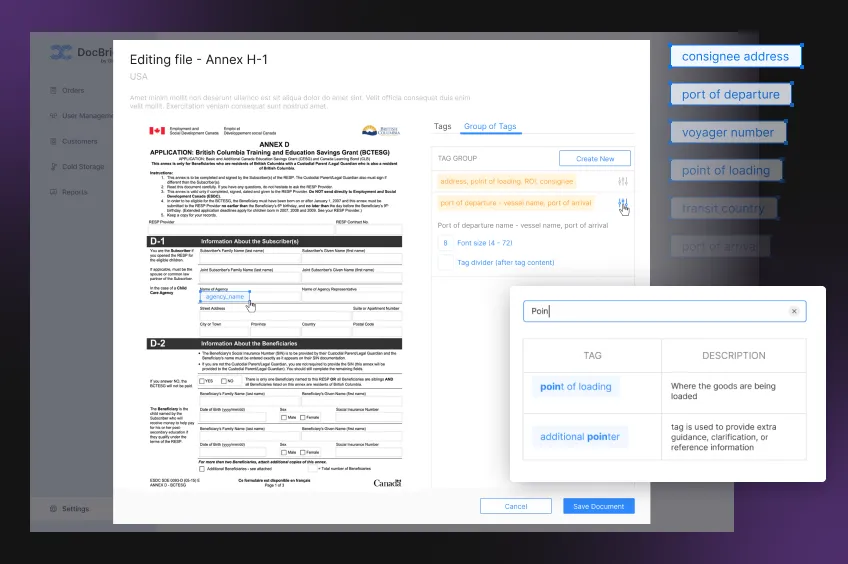Check the YES checkbox in the document
Image resolution: width=848 pixels, height=564 pixels.
point(203,381)
